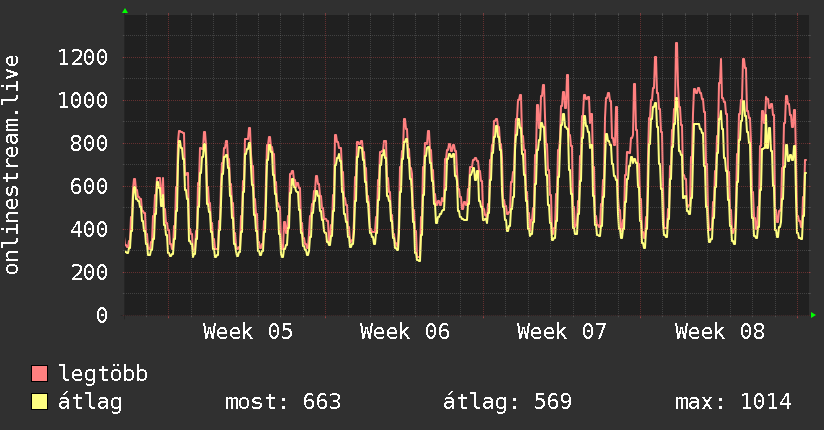This screenshot has height=430, width=824.
Task: Click the 800 y-axis tick label
Action: [88, 143]
